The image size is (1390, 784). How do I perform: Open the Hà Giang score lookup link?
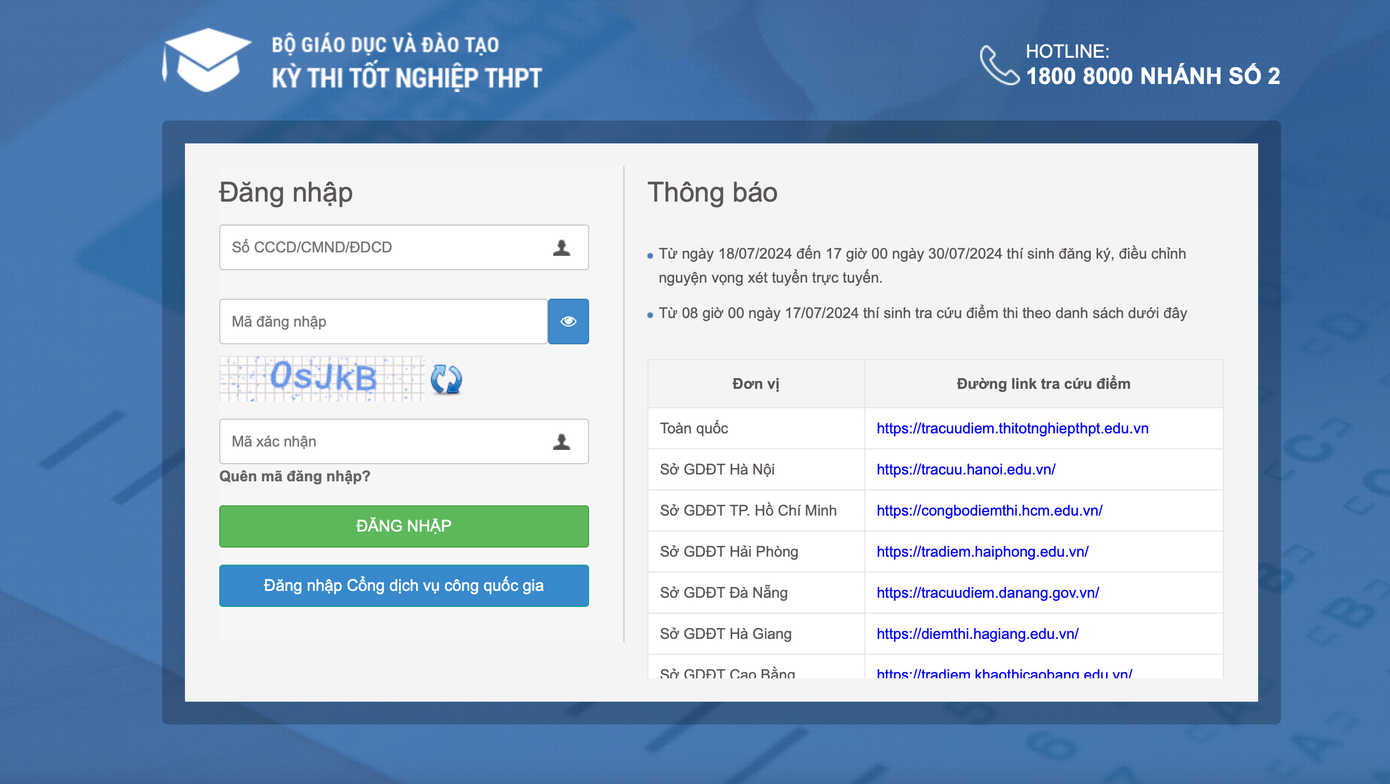click(x=977, y=634)
